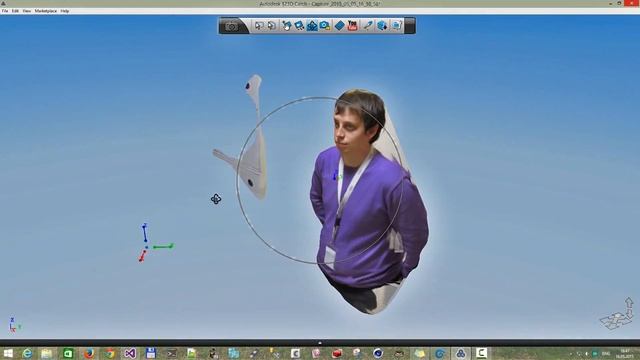
Task: Click the dark tab at toolbar's right end
Action: click(410, 26)
